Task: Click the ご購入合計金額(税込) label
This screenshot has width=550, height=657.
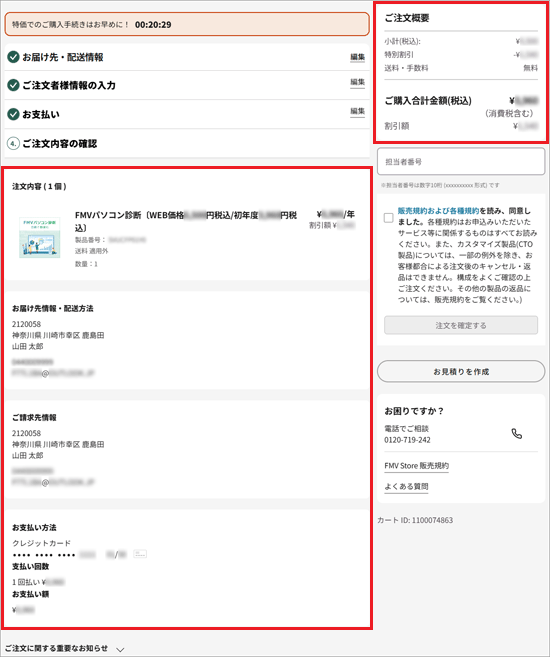Action: 428,101
